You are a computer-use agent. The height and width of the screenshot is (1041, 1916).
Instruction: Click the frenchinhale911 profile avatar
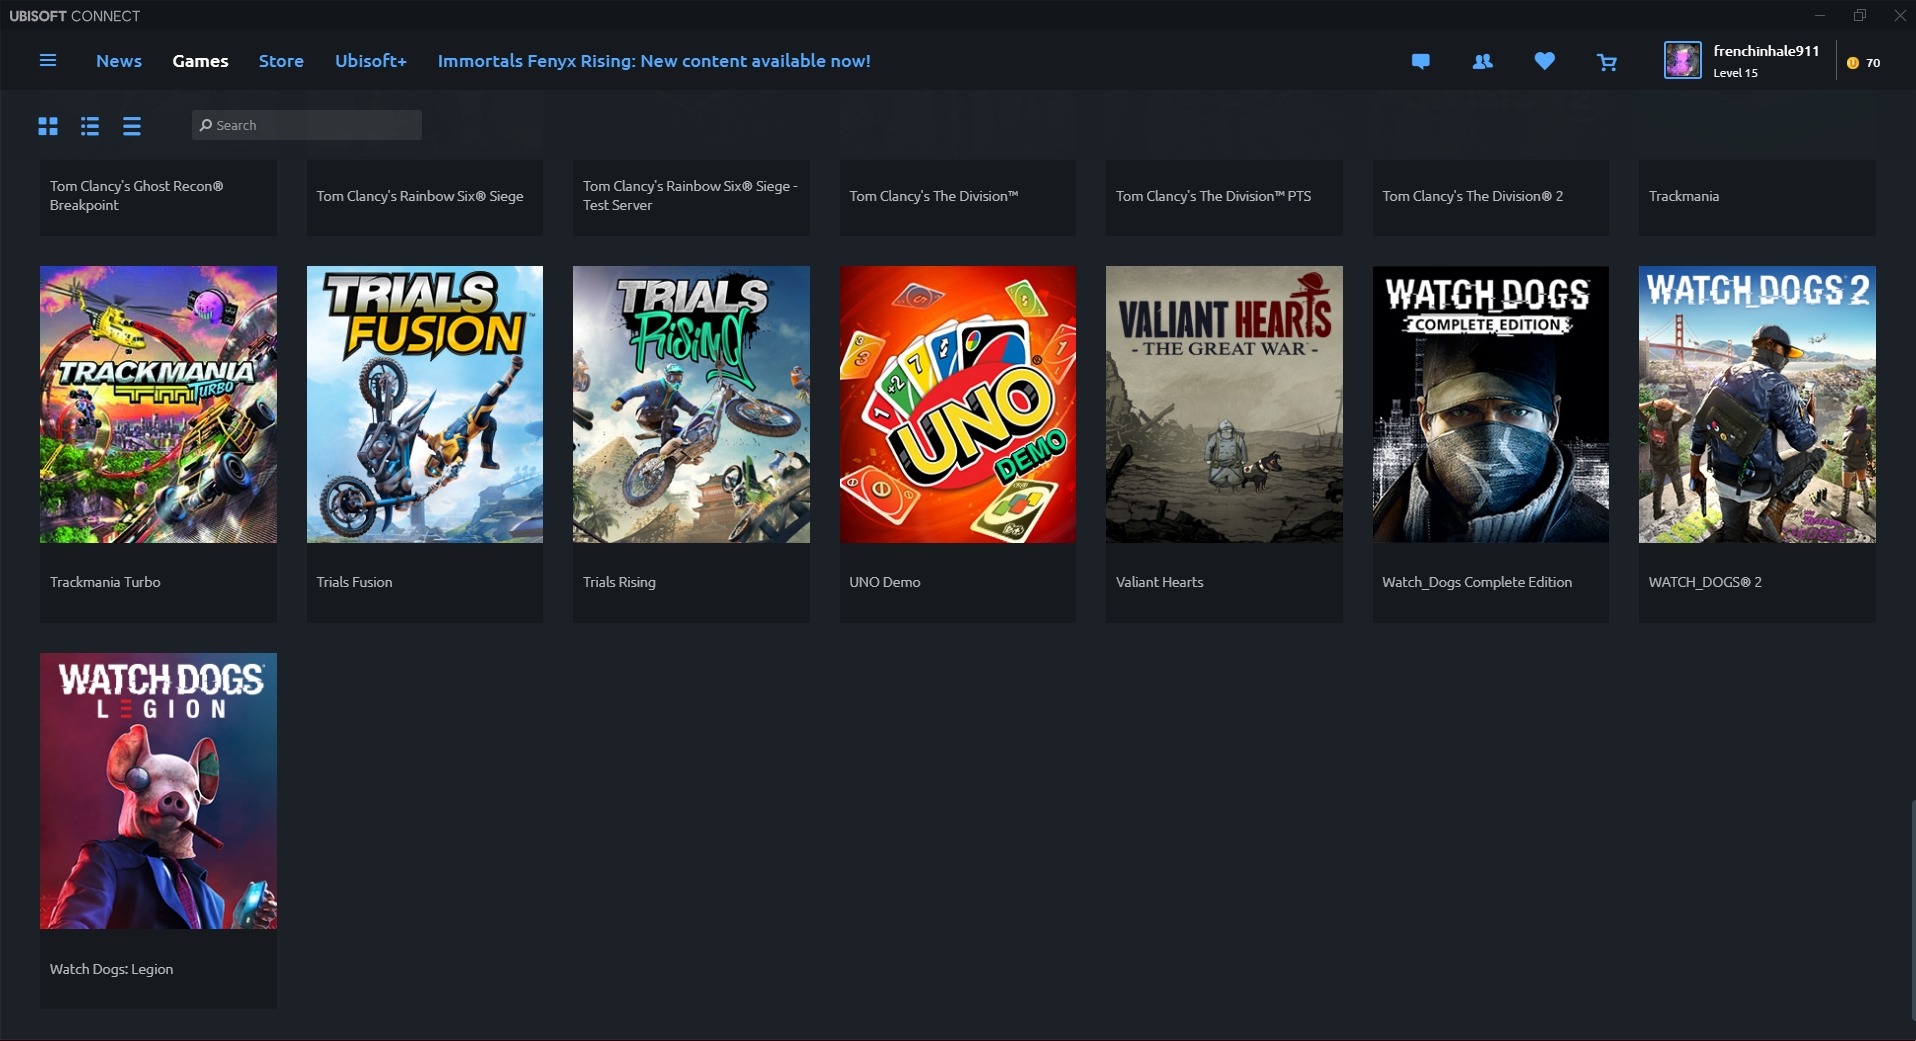pos(1682,61)
